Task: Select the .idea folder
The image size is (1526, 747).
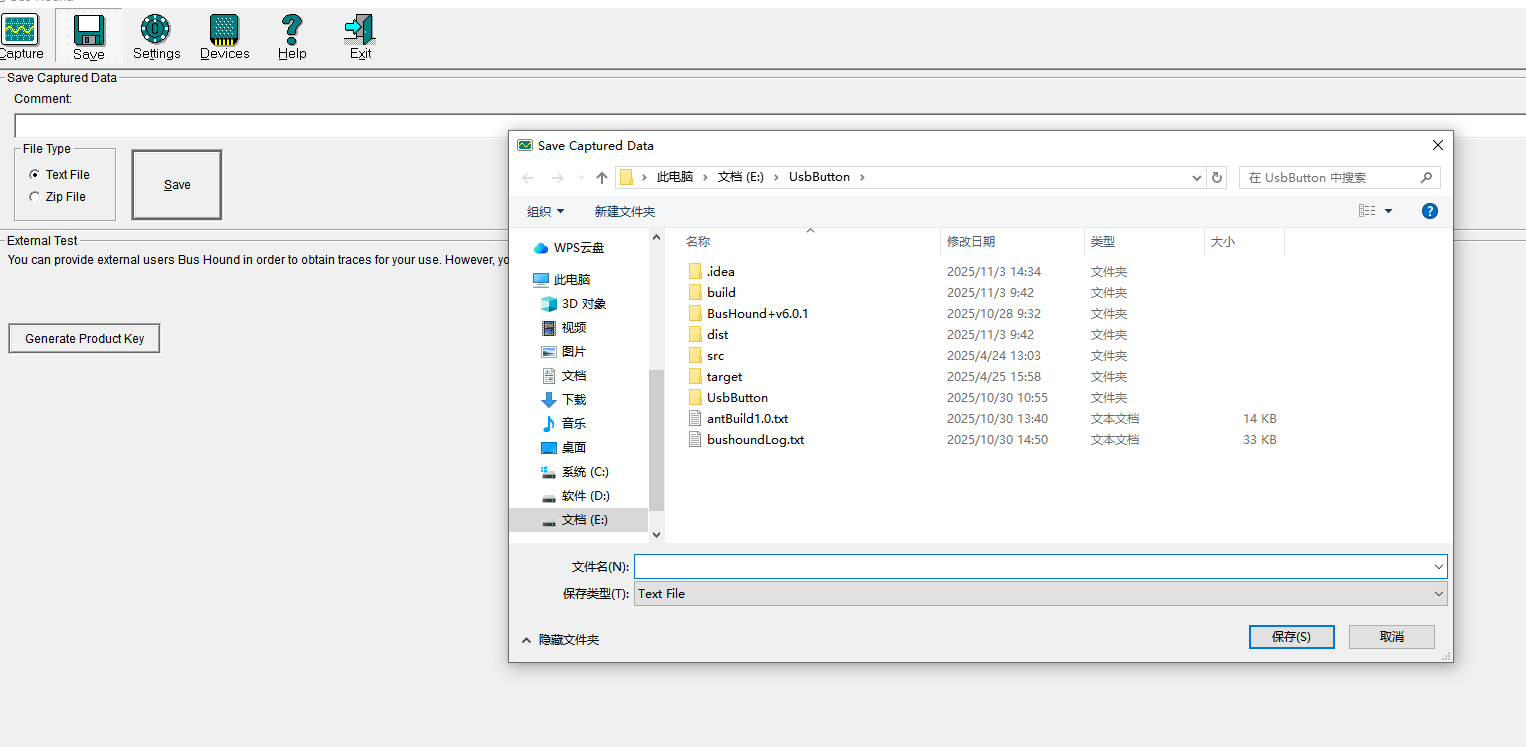Action: point(720,272)
